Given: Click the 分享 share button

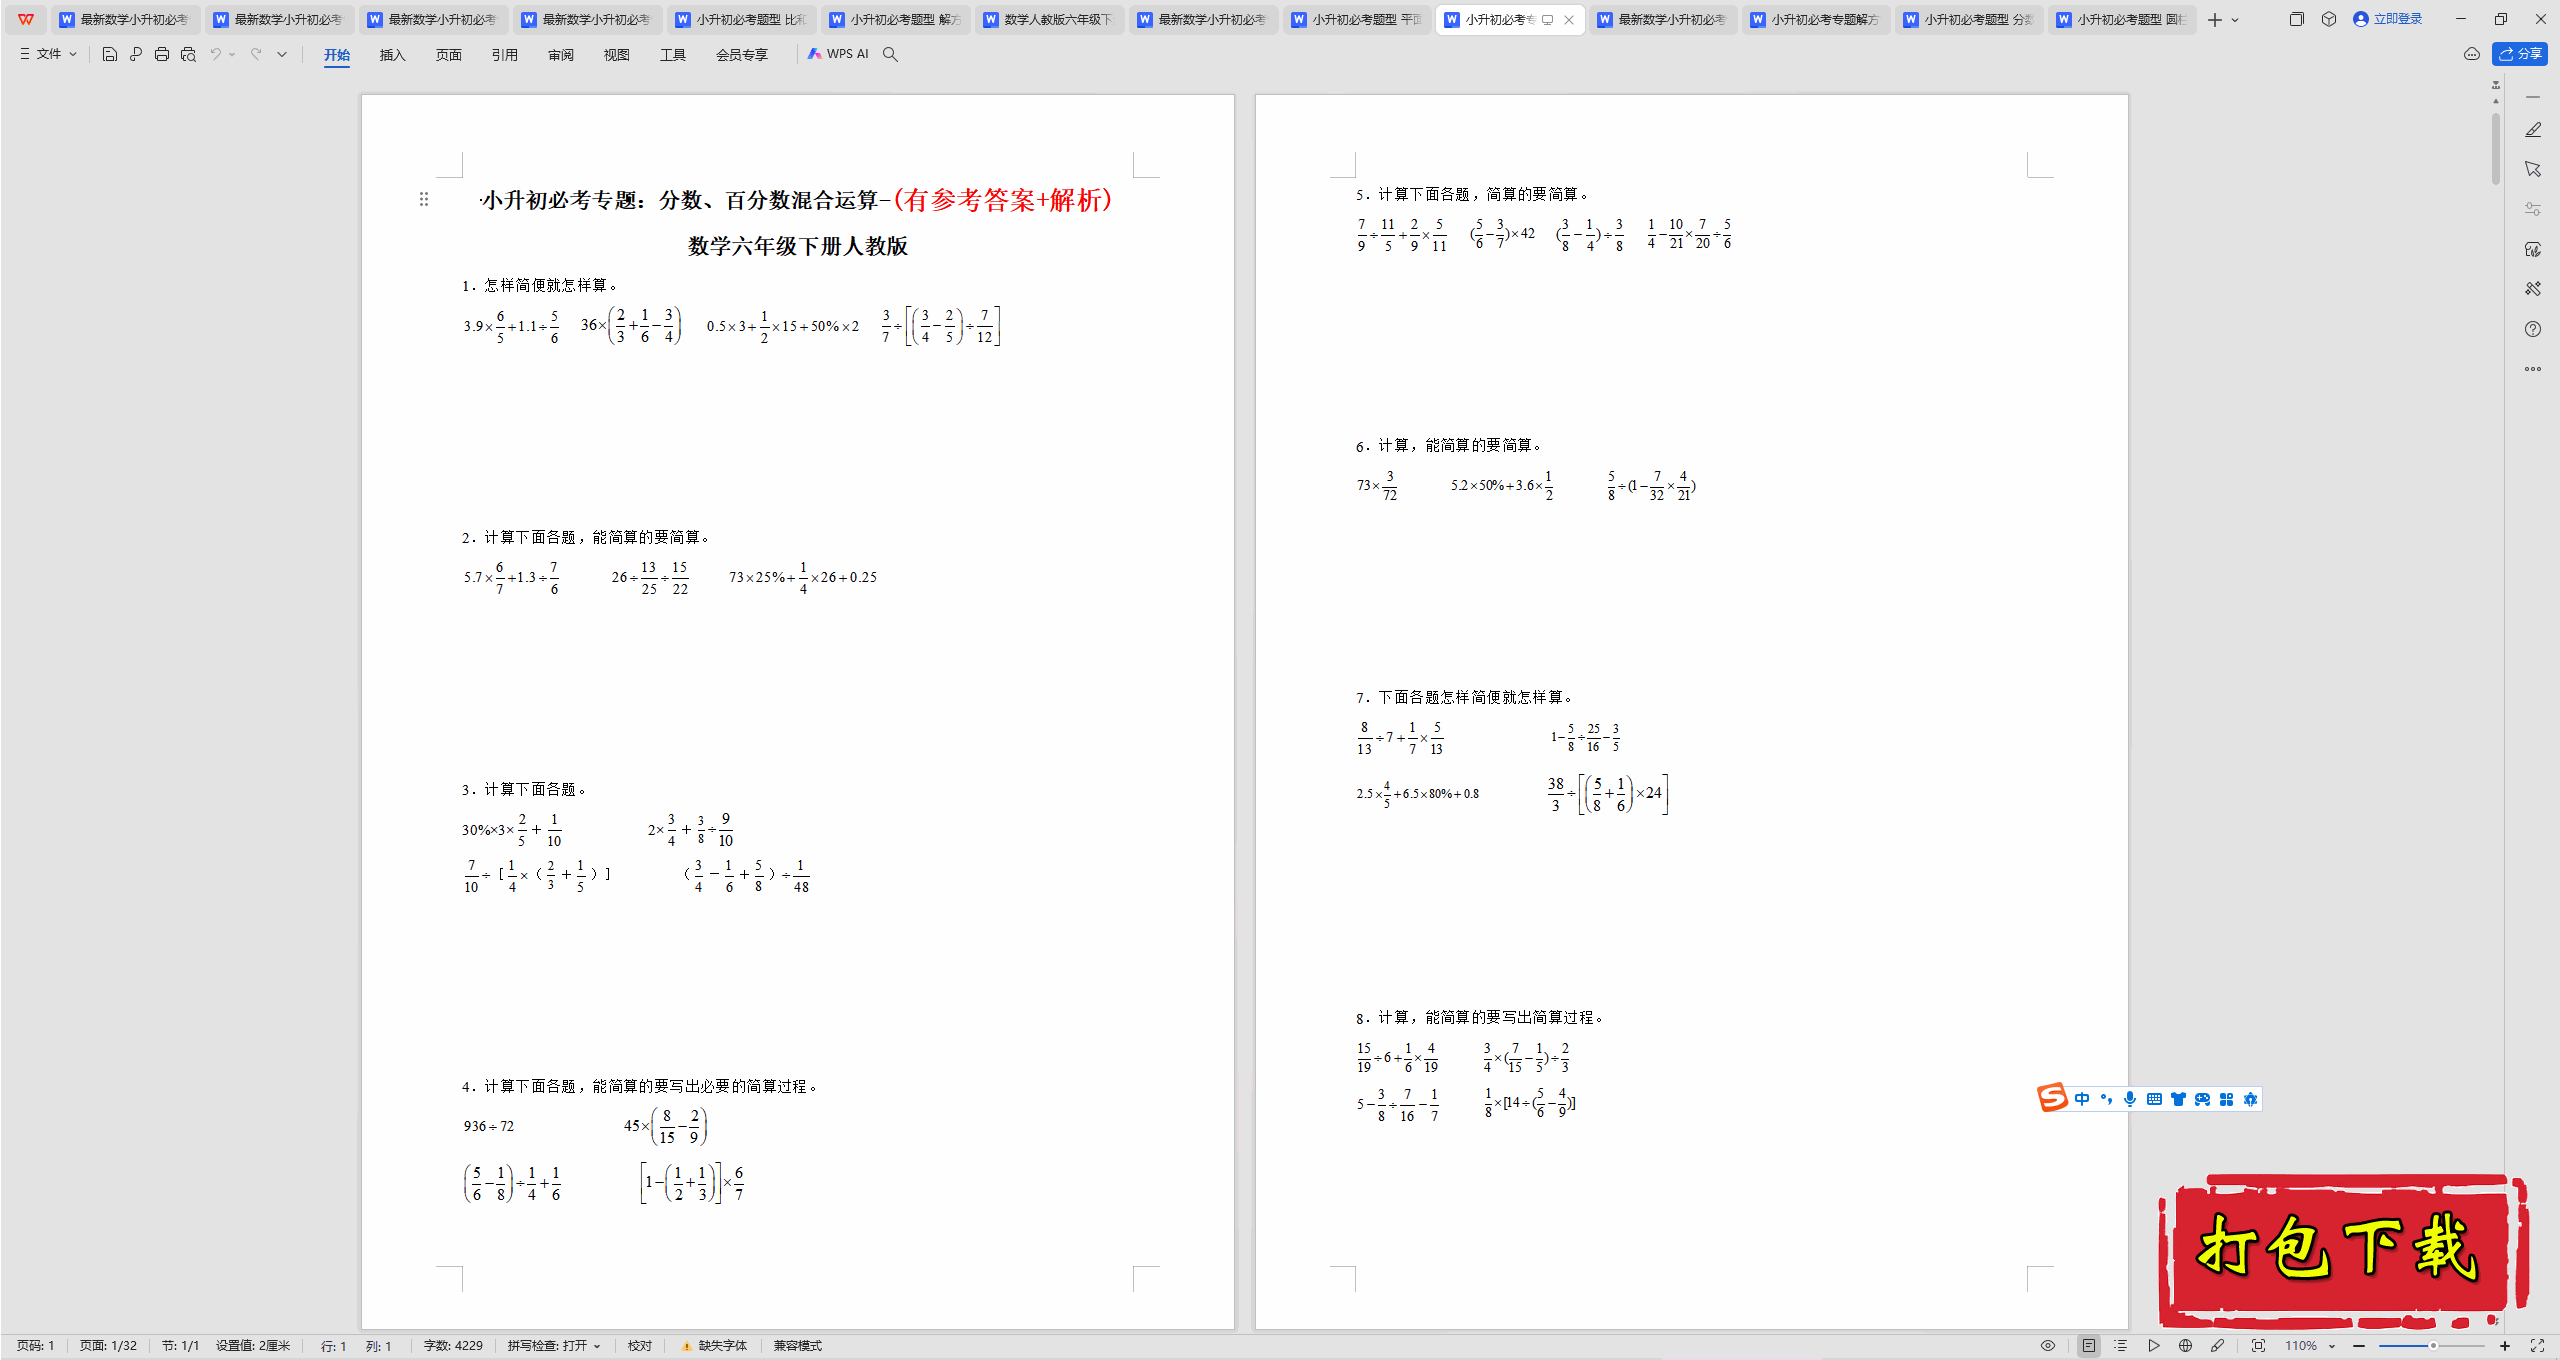Looking at the screenshot, I should point(2520,54).
